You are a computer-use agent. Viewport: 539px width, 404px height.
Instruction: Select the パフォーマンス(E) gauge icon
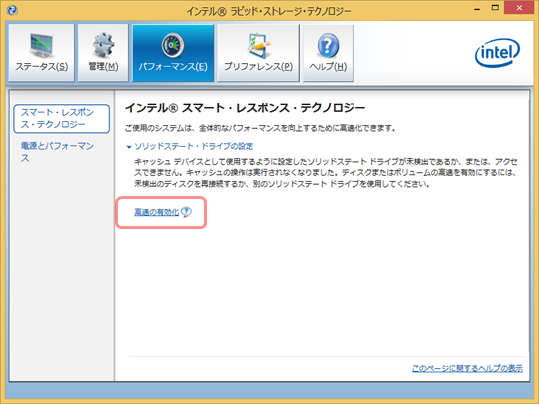click(x=173, y=45)
